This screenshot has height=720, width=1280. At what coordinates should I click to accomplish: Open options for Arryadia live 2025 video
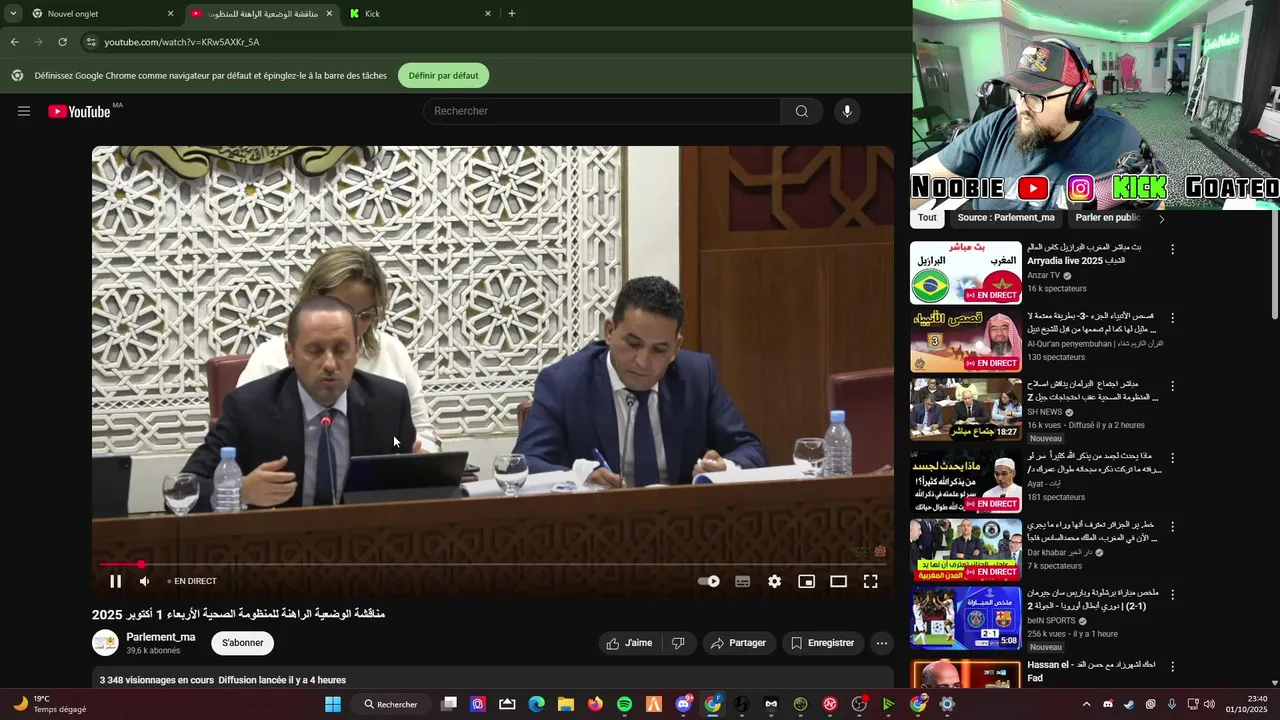click(1172, 249)
